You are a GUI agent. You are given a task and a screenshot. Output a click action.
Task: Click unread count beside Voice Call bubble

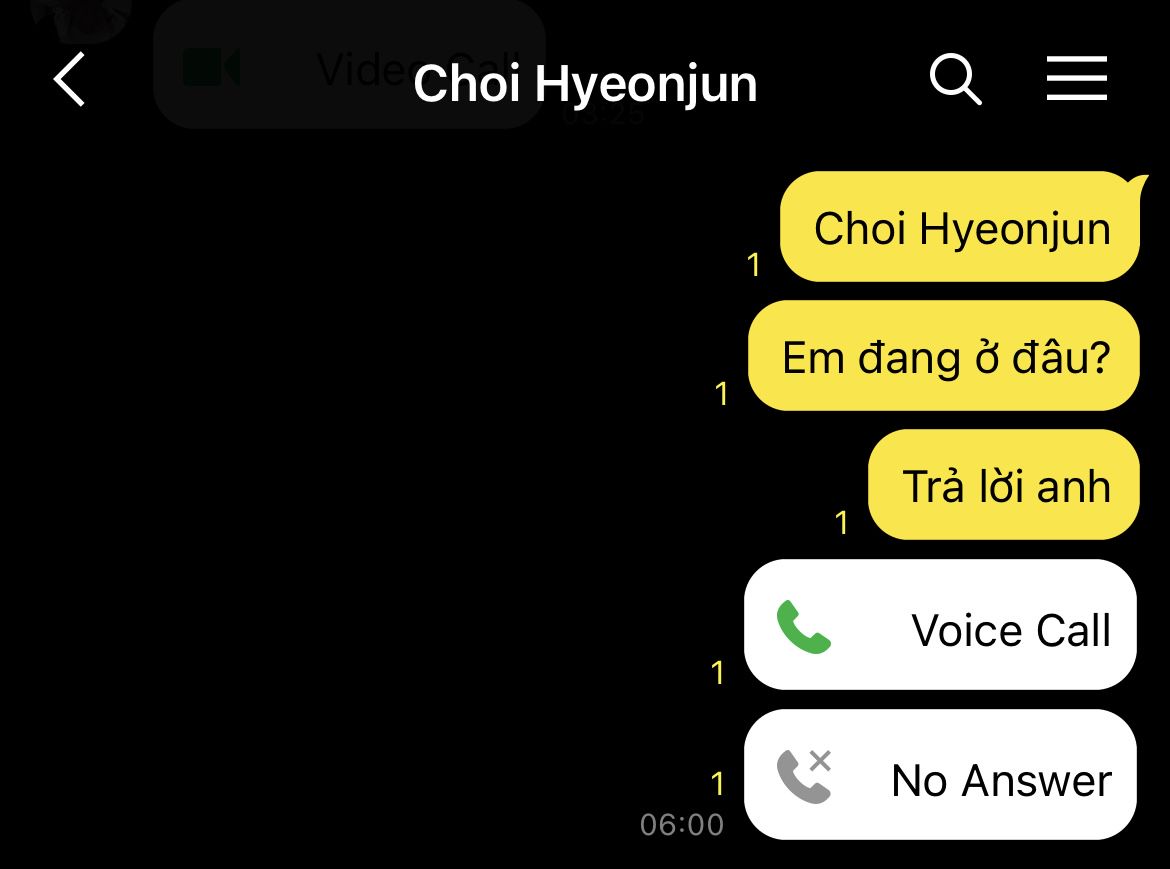point(718,673)
